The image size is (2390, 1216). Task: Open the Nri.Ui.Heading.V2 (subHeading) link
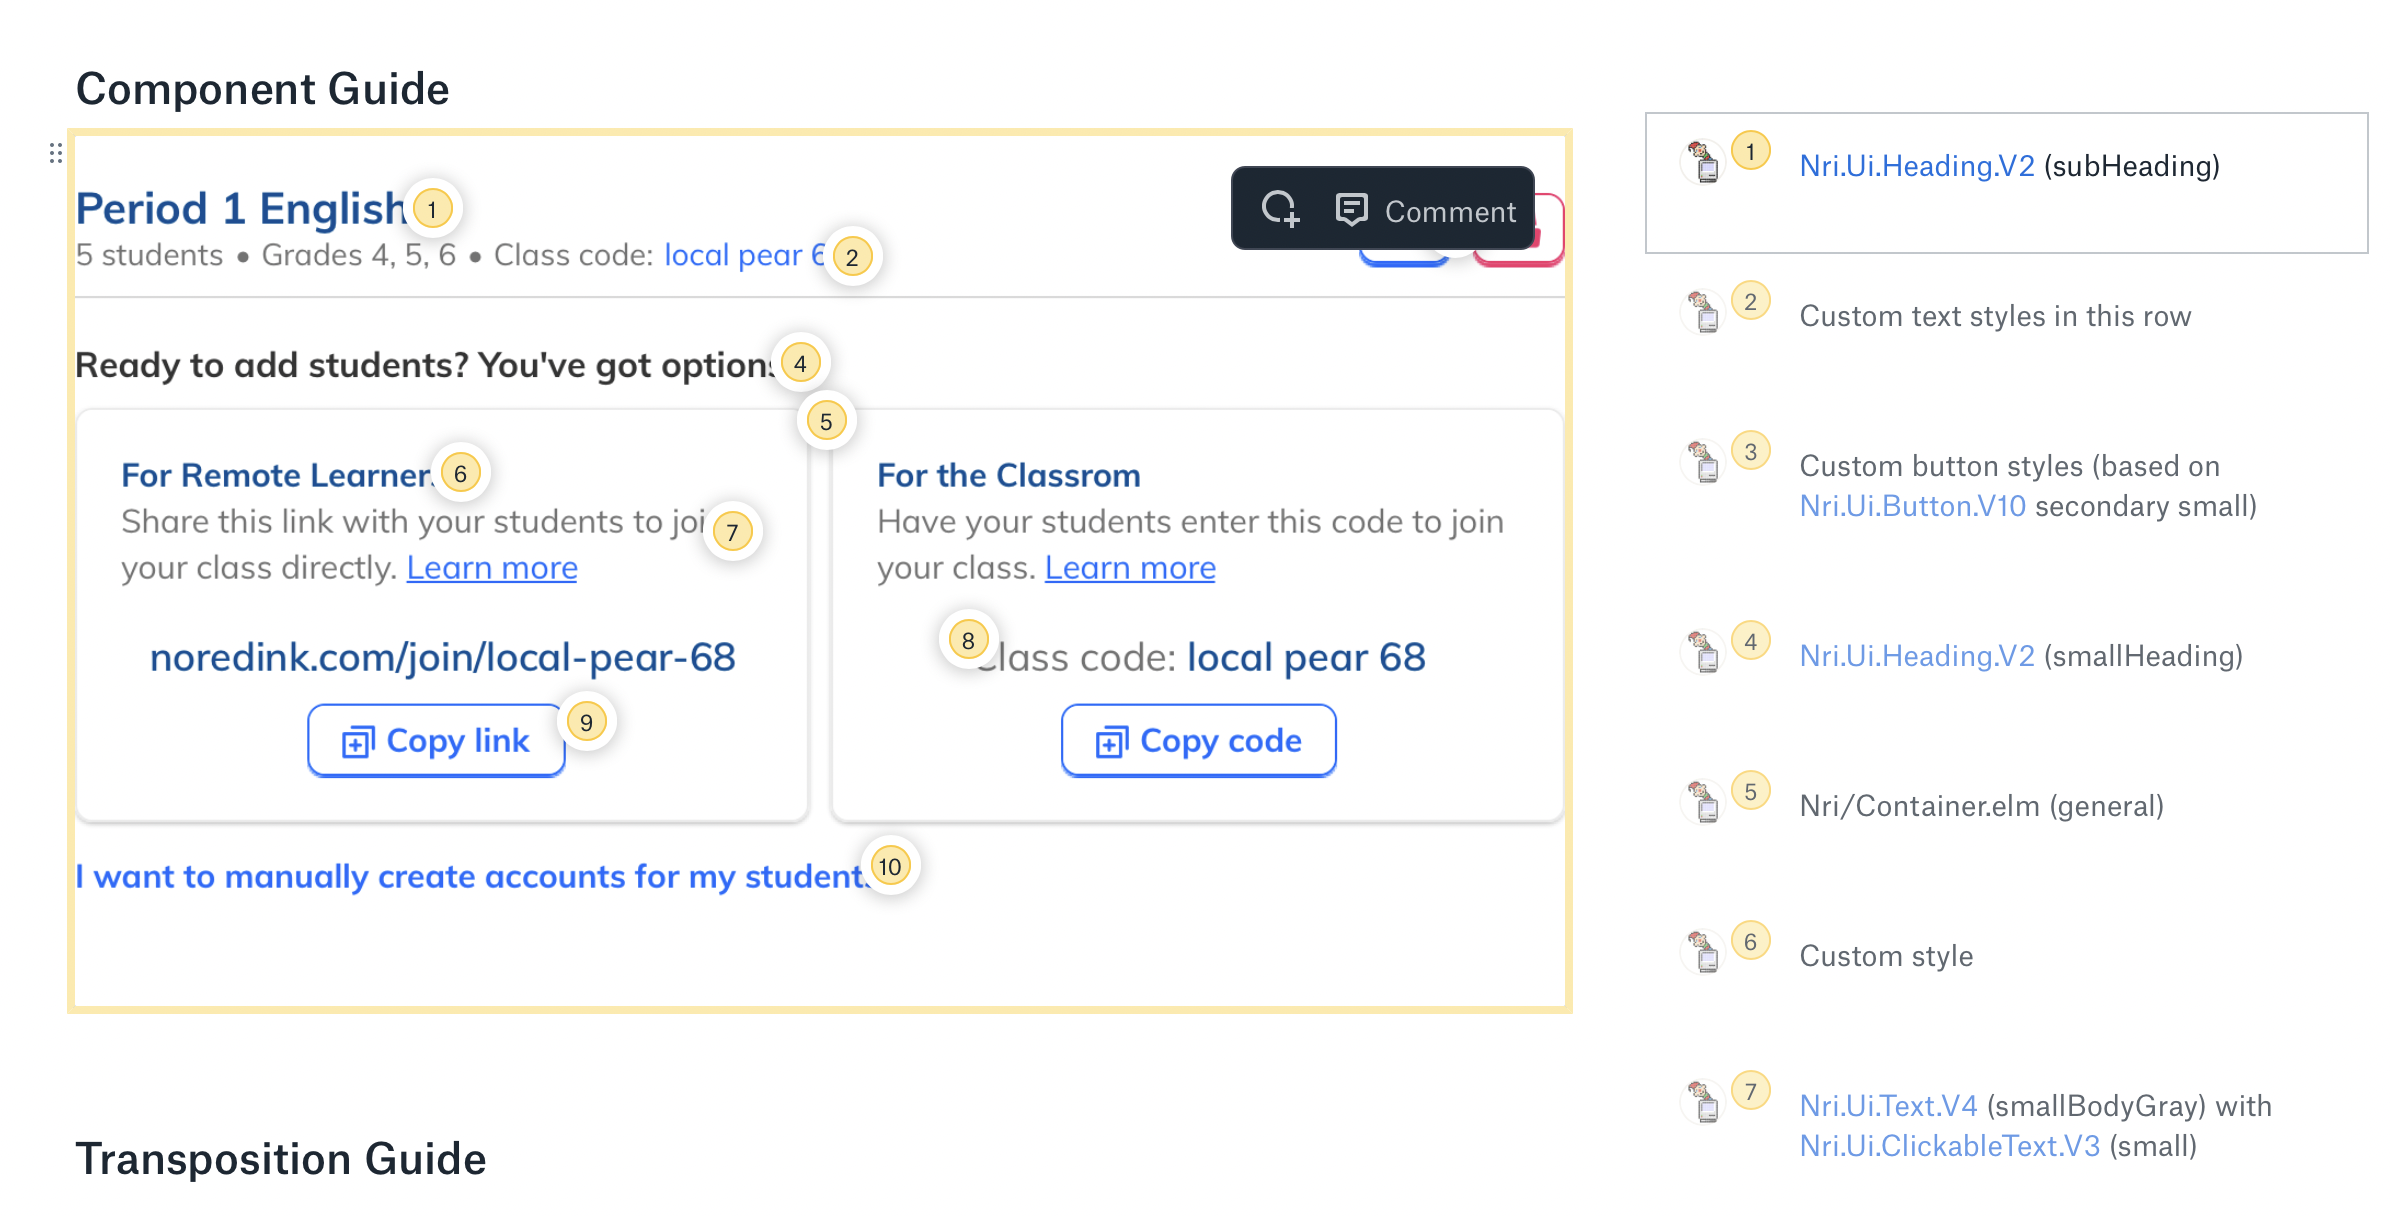pos(1916,166)
